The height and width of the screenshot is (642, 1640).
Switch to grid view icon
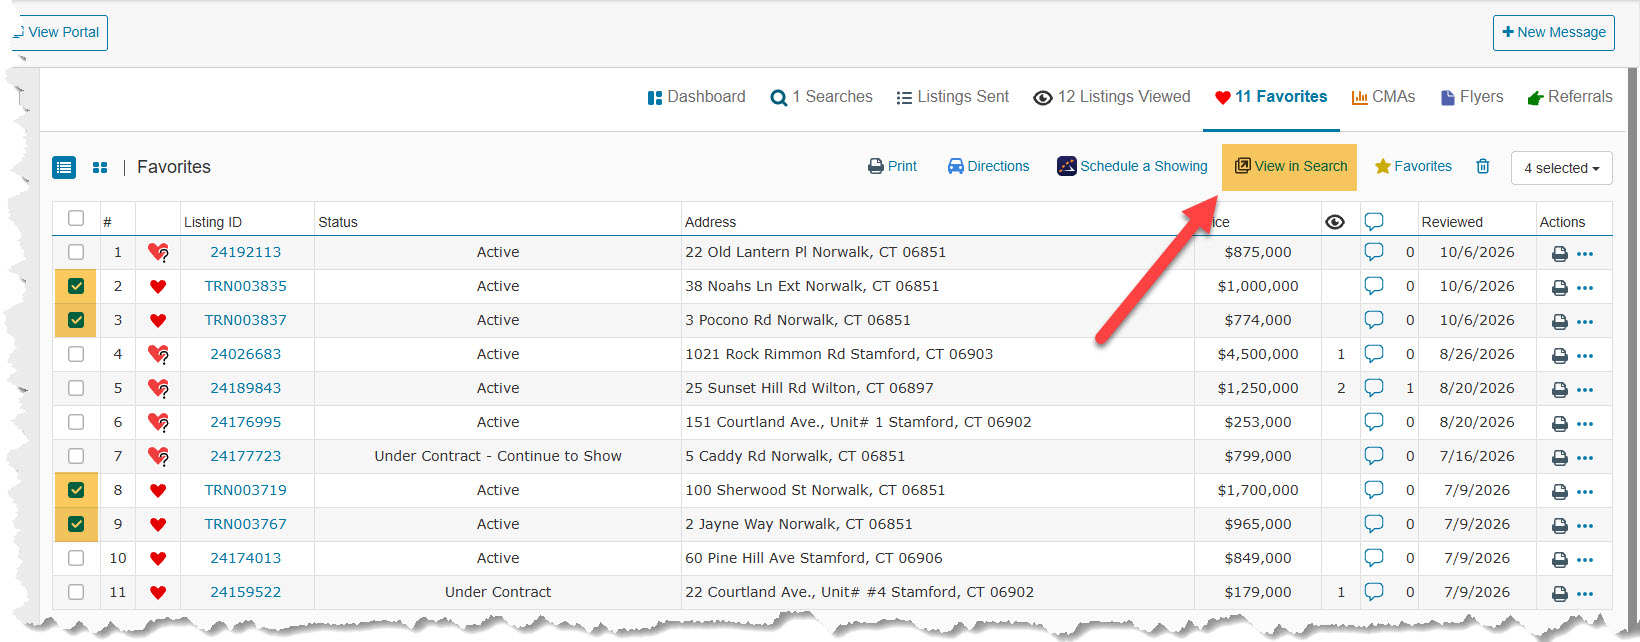(100, 167)
